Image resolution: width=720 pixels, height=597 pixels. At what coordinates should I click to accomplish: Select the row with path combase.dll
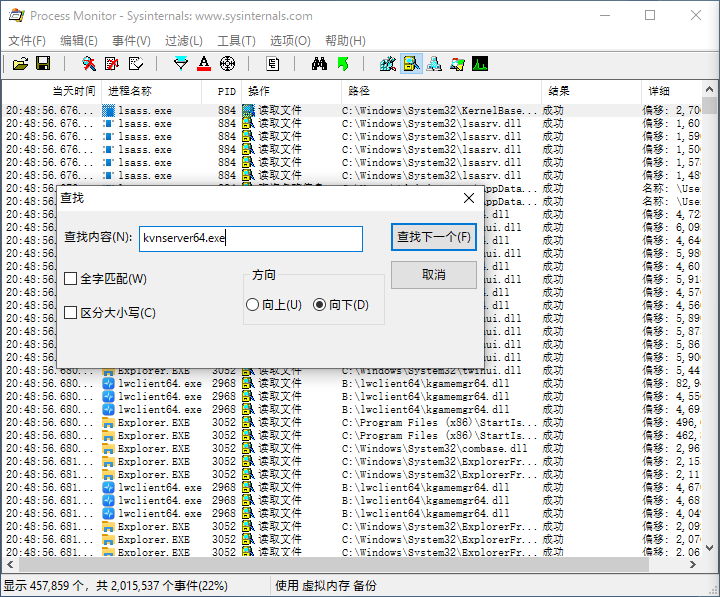[x=352, y=448]
